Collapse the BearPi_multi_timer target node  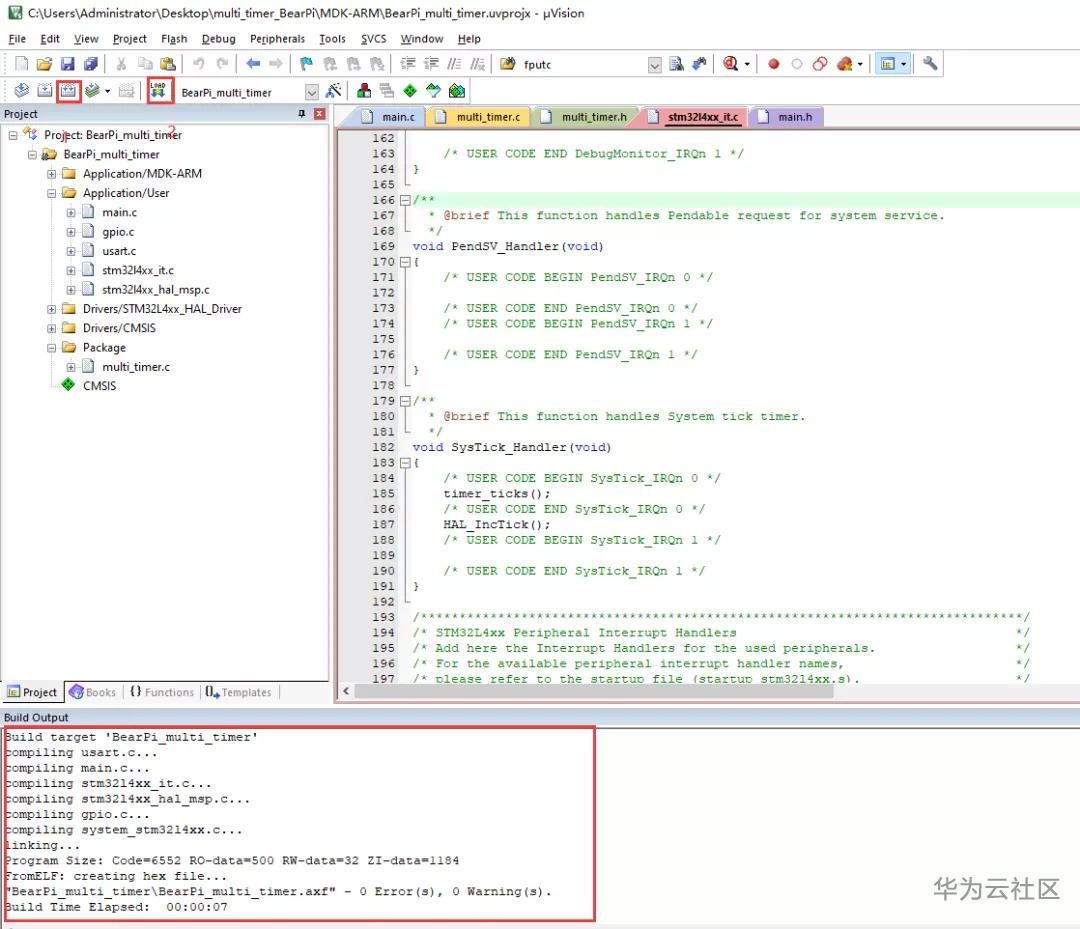32,155
